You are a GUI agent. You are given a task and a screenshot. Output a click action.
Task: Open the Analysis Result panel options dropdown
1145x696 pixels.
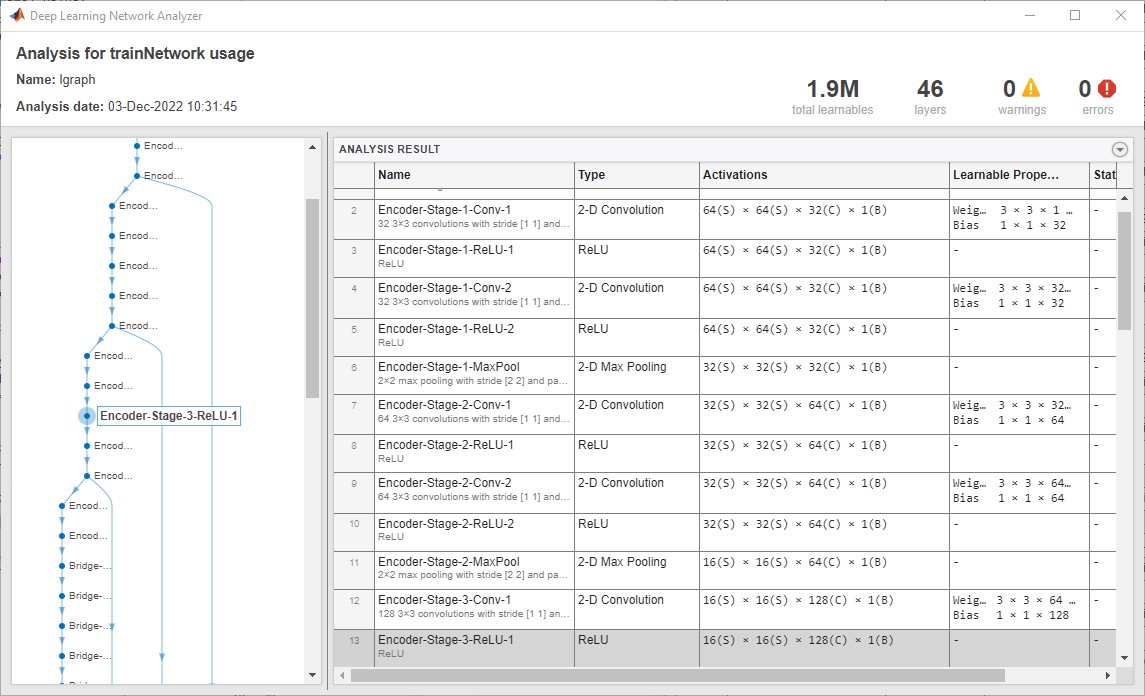(1119, 150)
